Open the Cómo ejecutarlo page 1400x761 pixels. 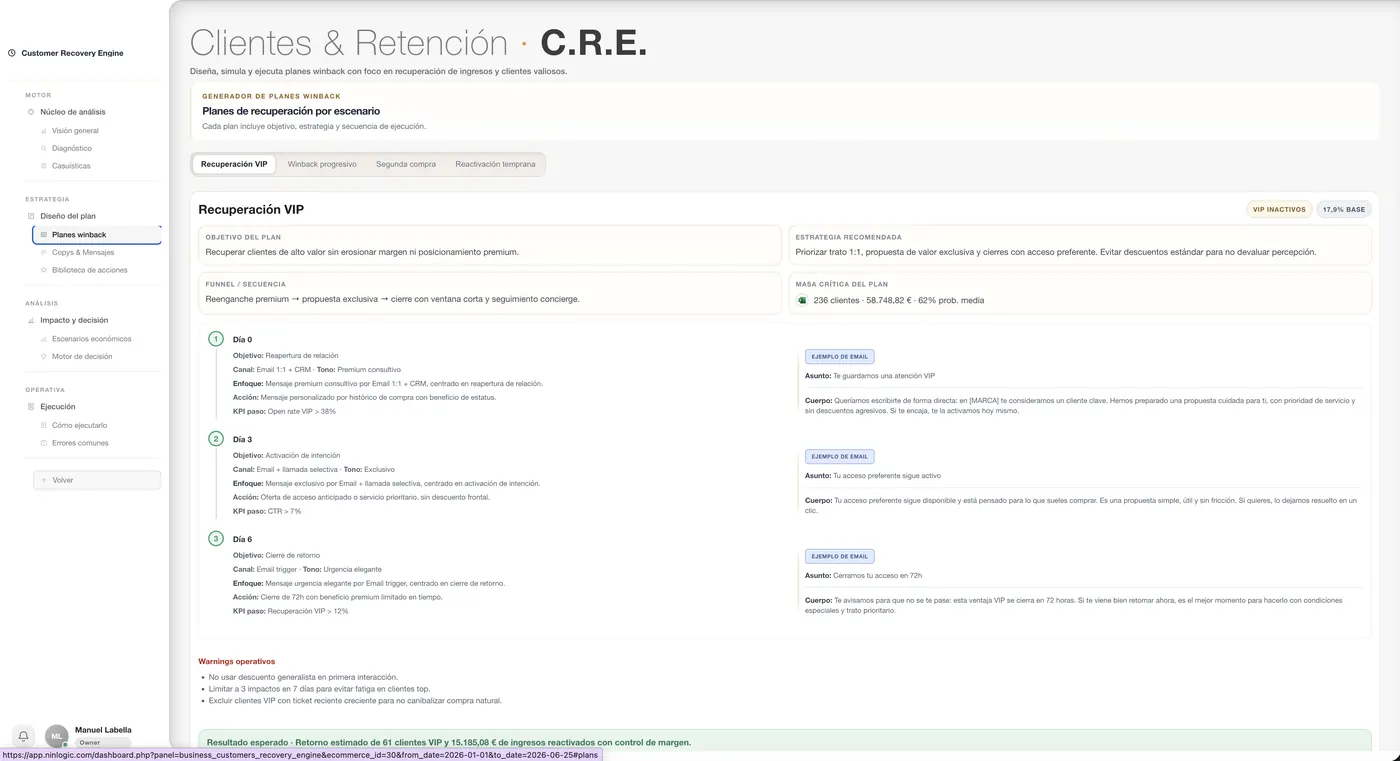click(x=80, y=425)
